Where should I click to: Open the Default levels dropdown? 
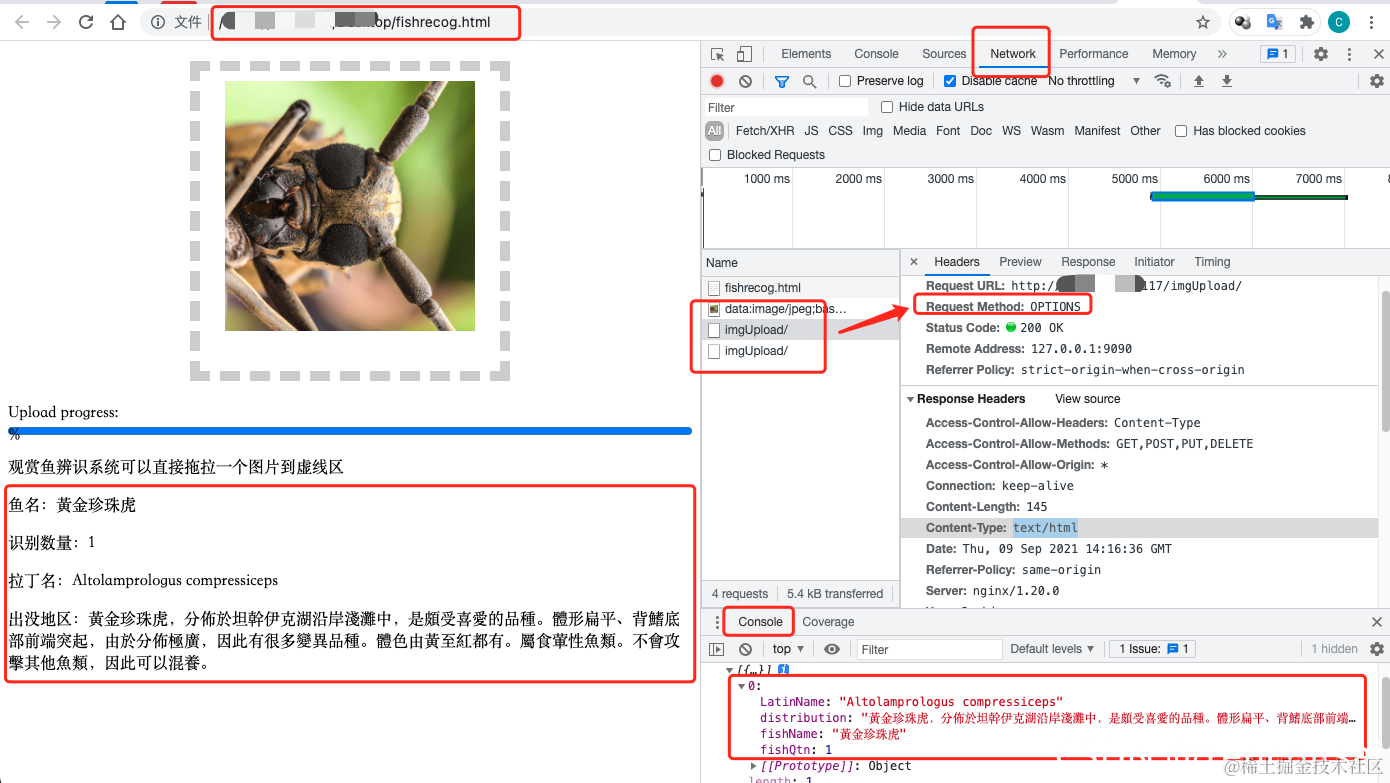pyautogui.click(x=1051, y=648)
